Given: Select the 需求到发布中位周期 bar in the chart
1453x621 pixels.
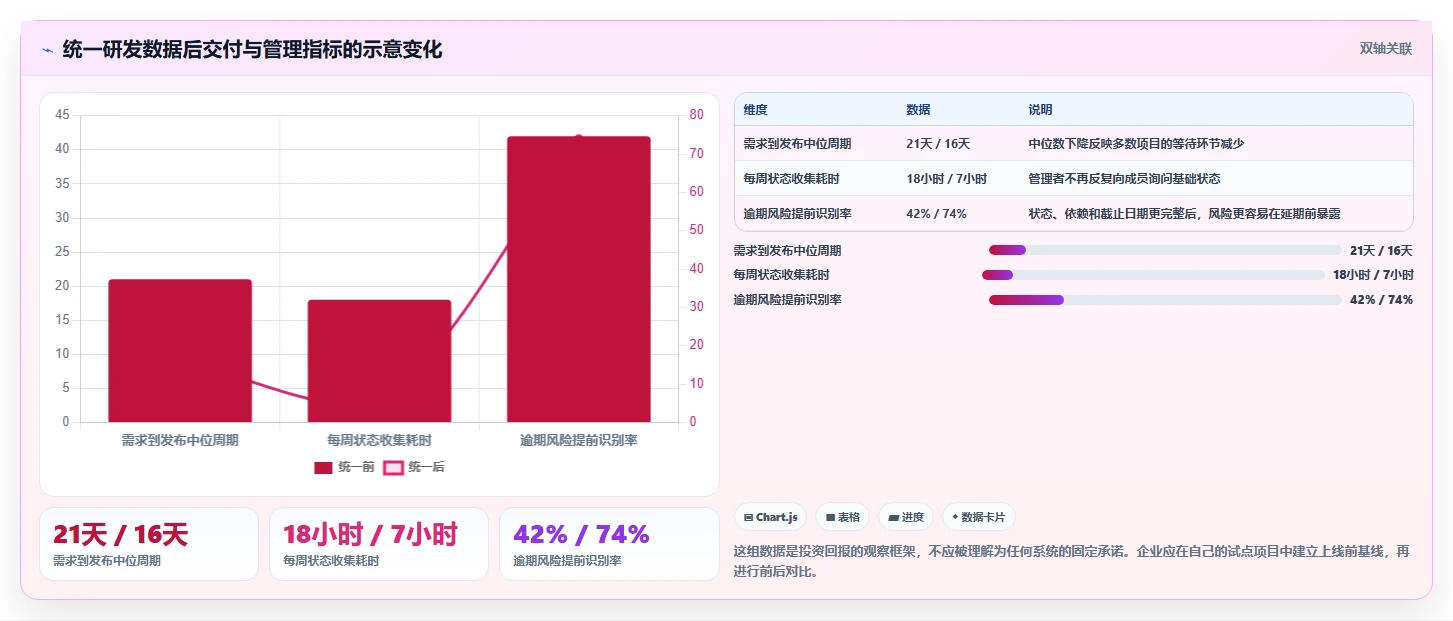Looking at the screenshot, I should click(x=180, y=350).
